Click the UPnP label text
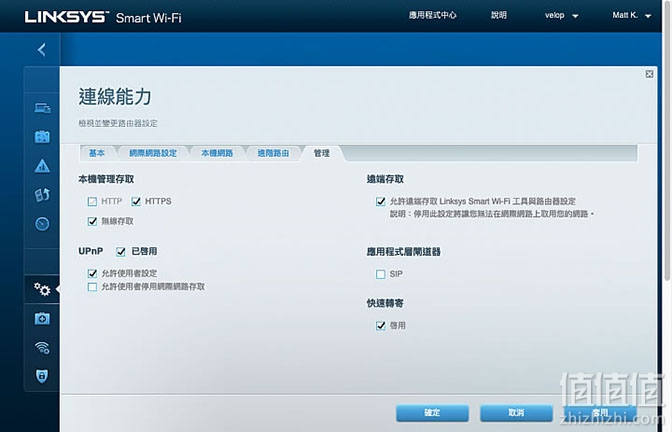This screenshot has height=432, width=672. pos(90,251)
